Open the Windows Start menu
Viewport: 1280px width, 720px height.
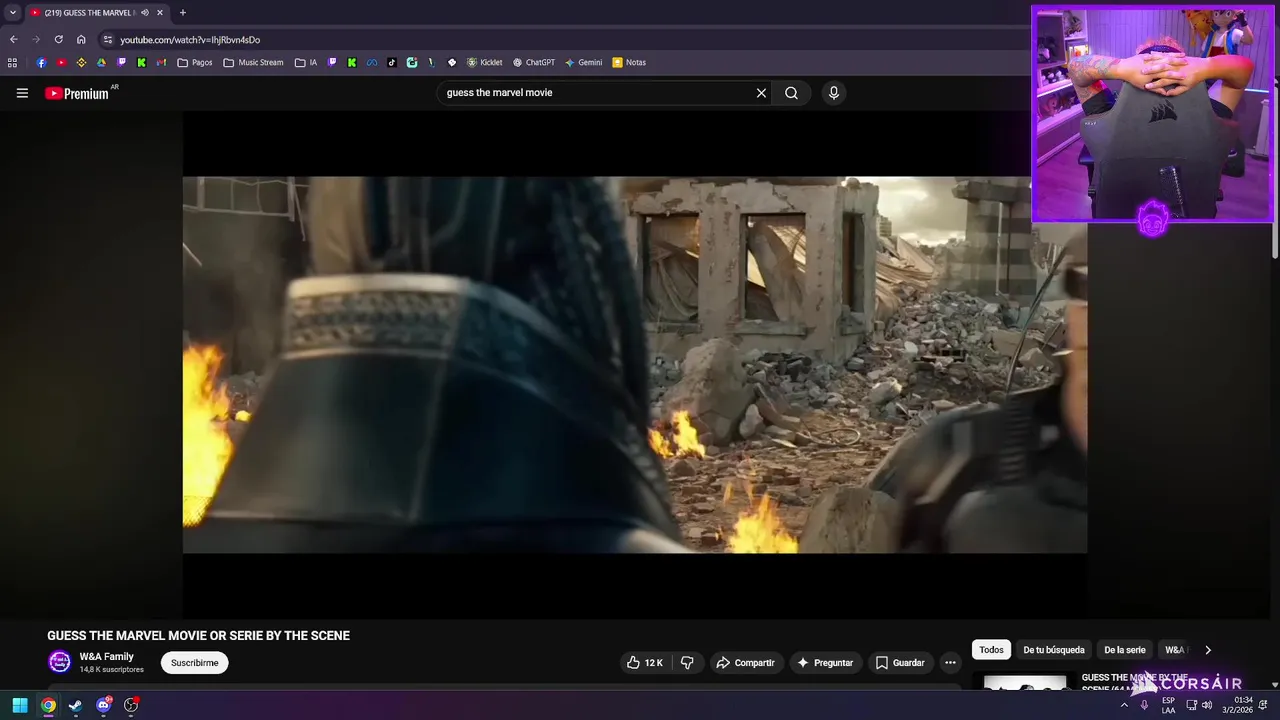tap(20, 705)
